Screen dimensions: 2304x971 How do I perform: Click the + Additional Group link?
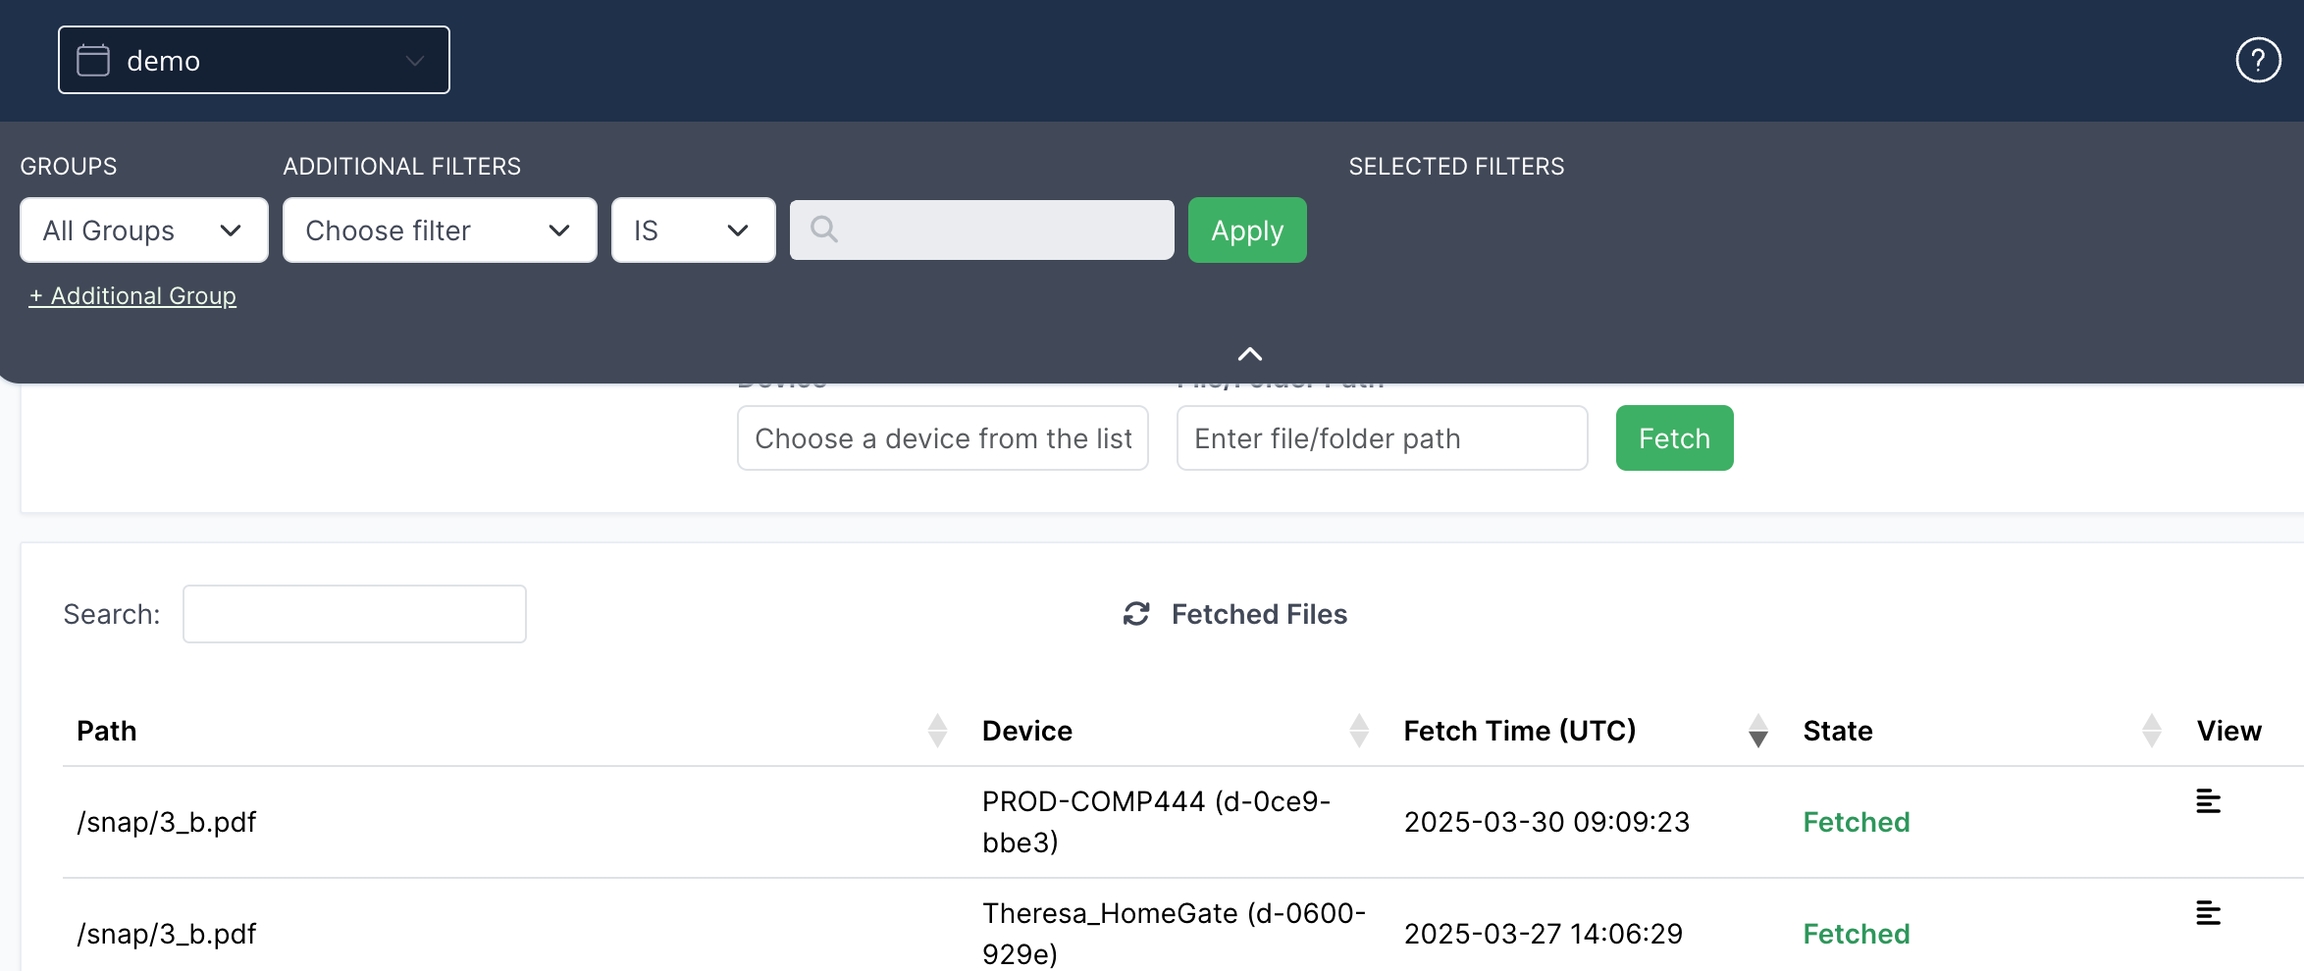coord(133,296)
